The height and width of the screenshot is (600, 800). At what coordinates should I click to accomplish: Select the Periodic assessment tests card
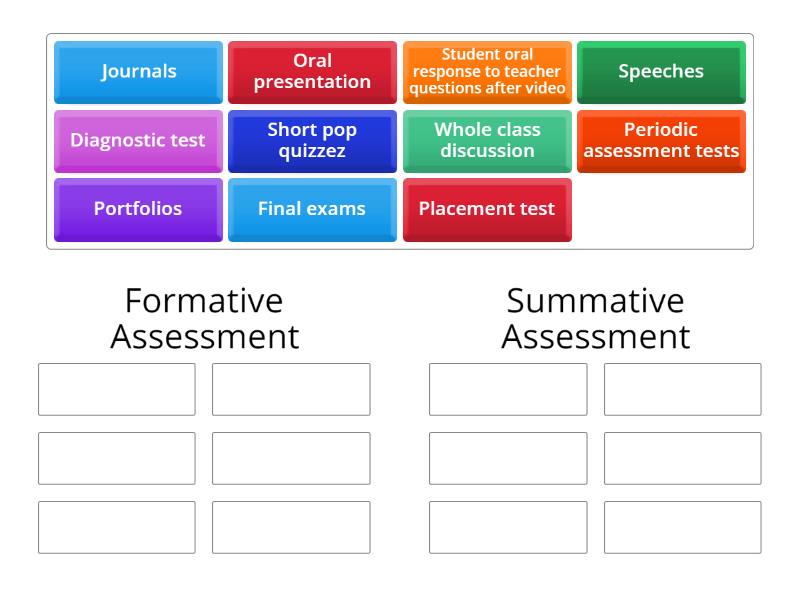662,141
